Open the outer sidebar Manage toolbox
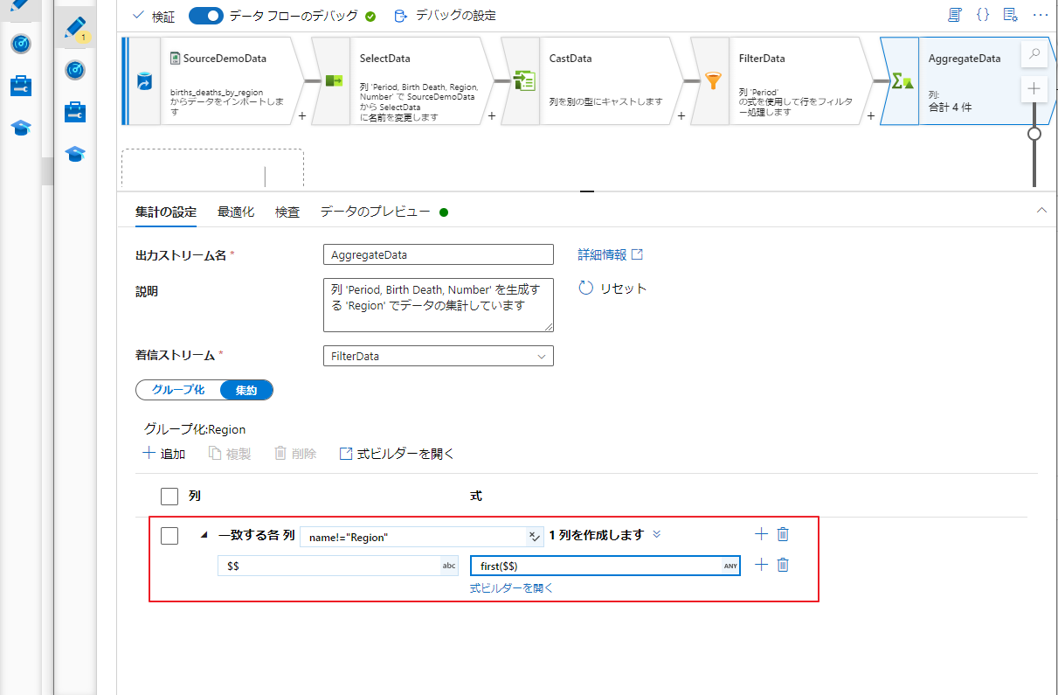 [21, 86]
